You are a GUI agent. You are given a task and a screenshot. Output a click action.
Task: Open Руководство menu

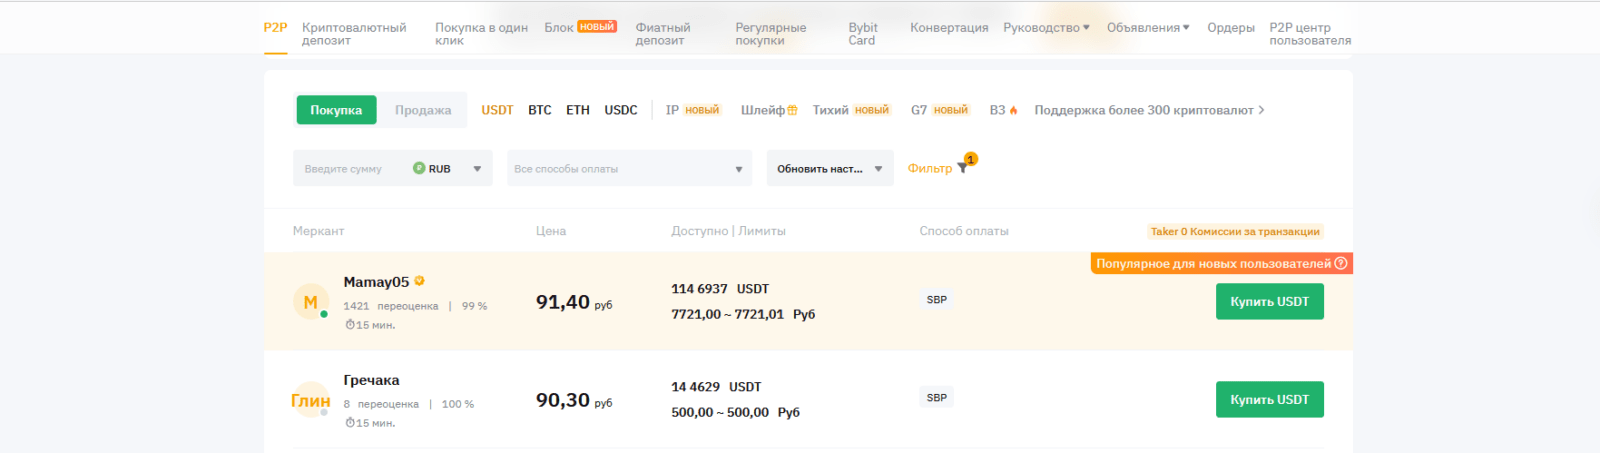click(1046, 28)
